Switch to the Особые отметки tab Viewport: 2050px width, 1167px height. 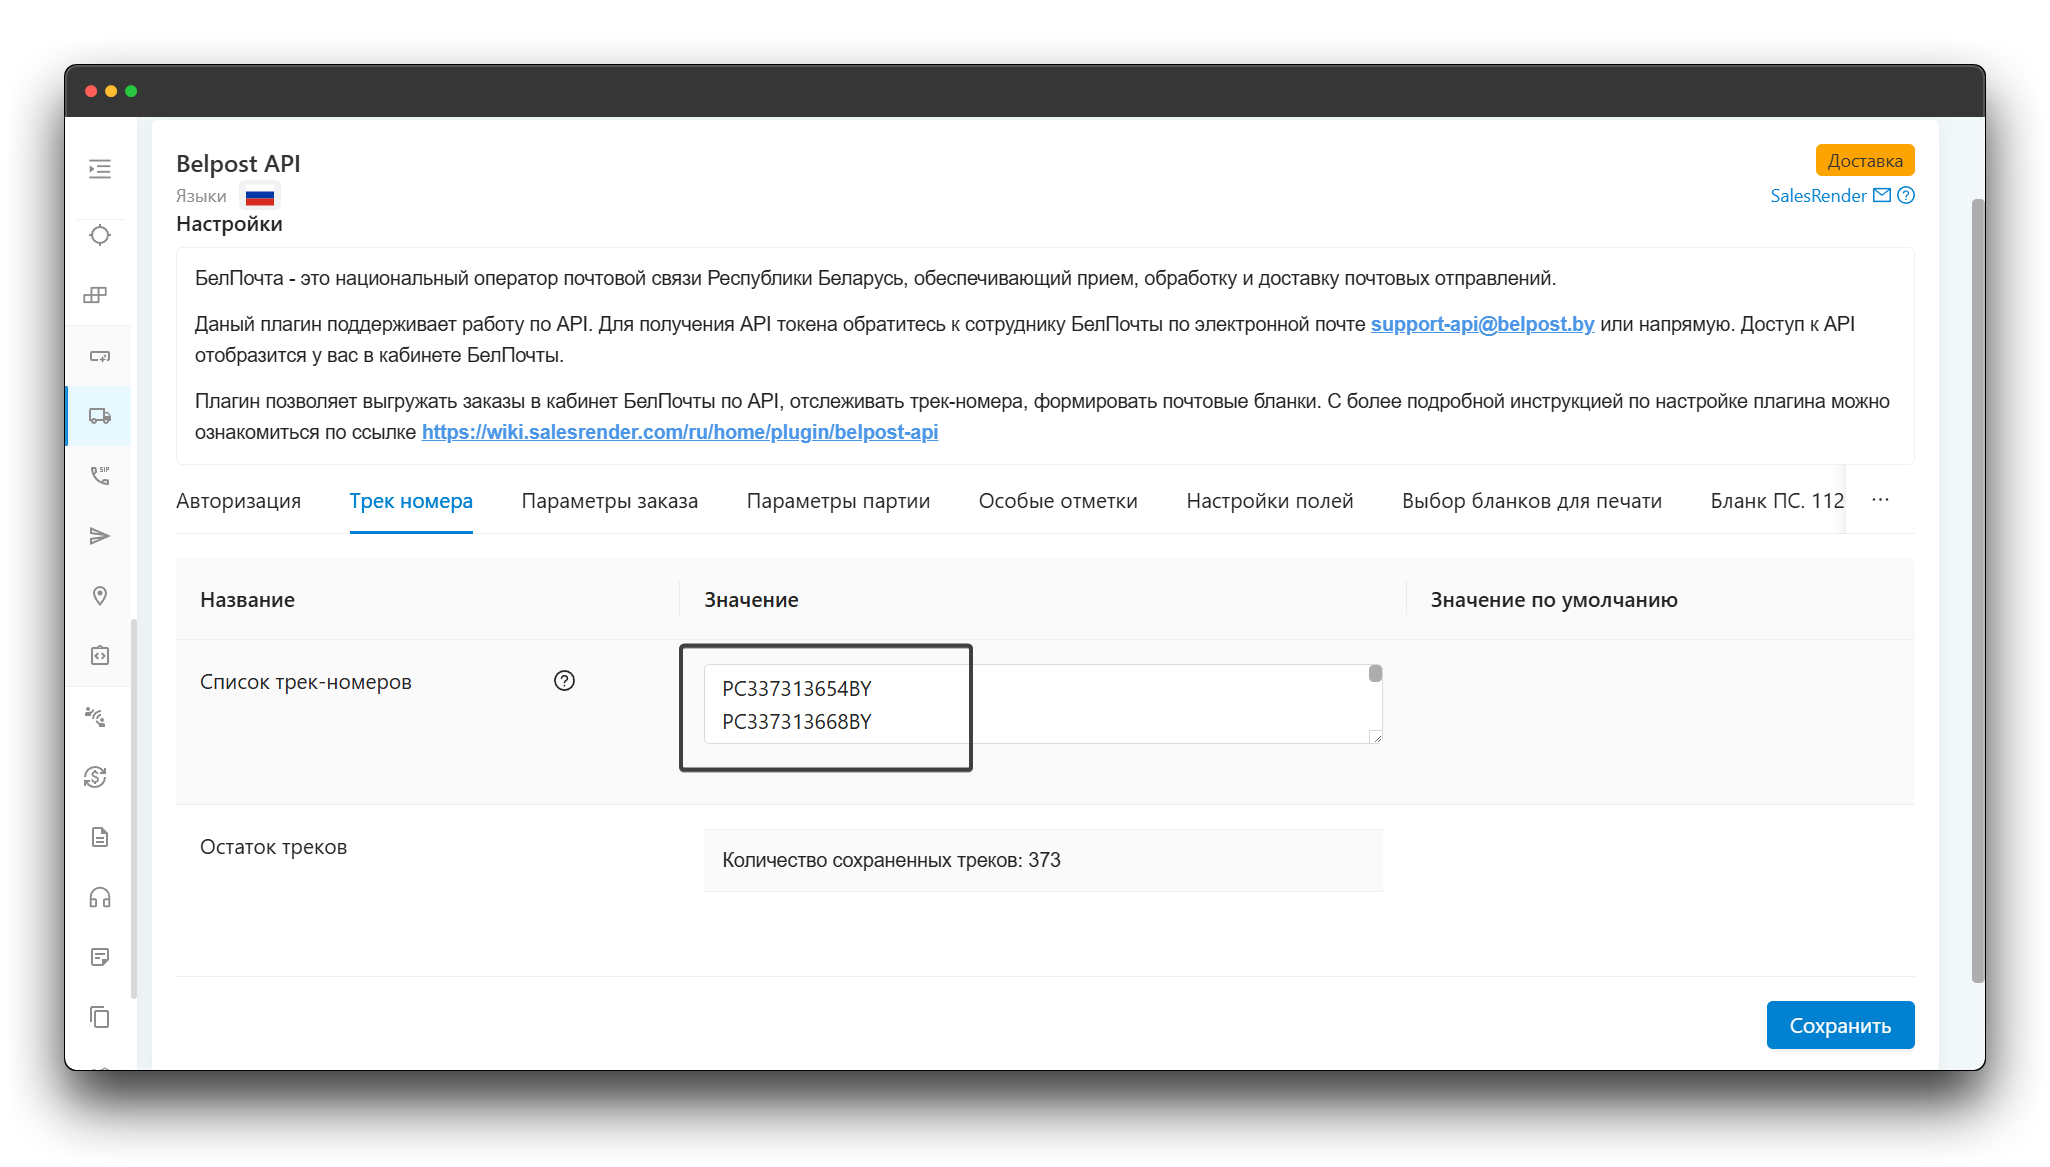(1058, 501)
